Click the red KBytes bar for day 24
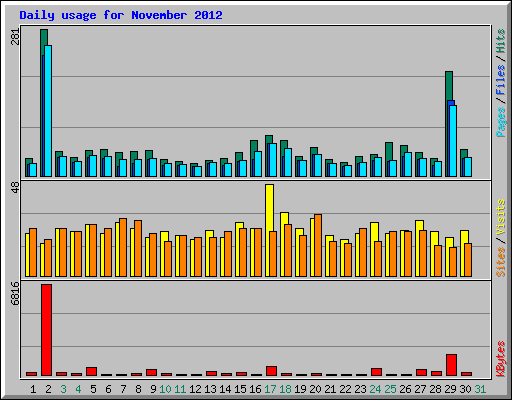Viewport: 512px width, 400px height. pyautogui.click(x=376, y=372)
